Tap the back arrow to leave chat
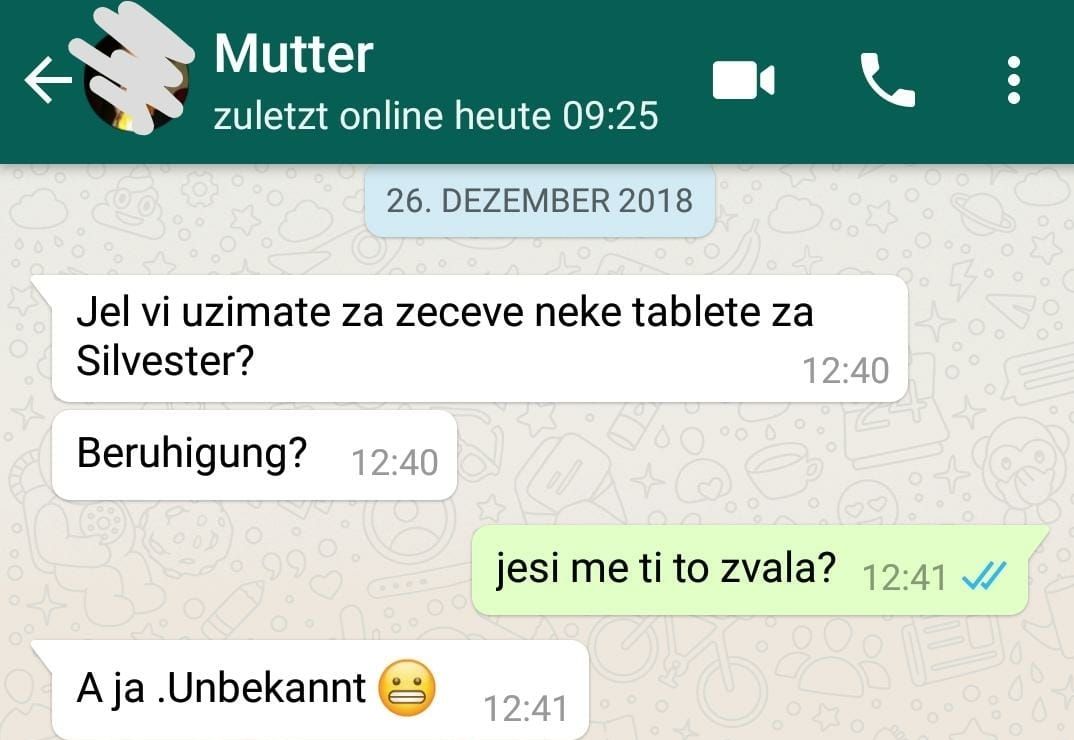This screenshot has width=1074, height=740. tap(48, 80)
